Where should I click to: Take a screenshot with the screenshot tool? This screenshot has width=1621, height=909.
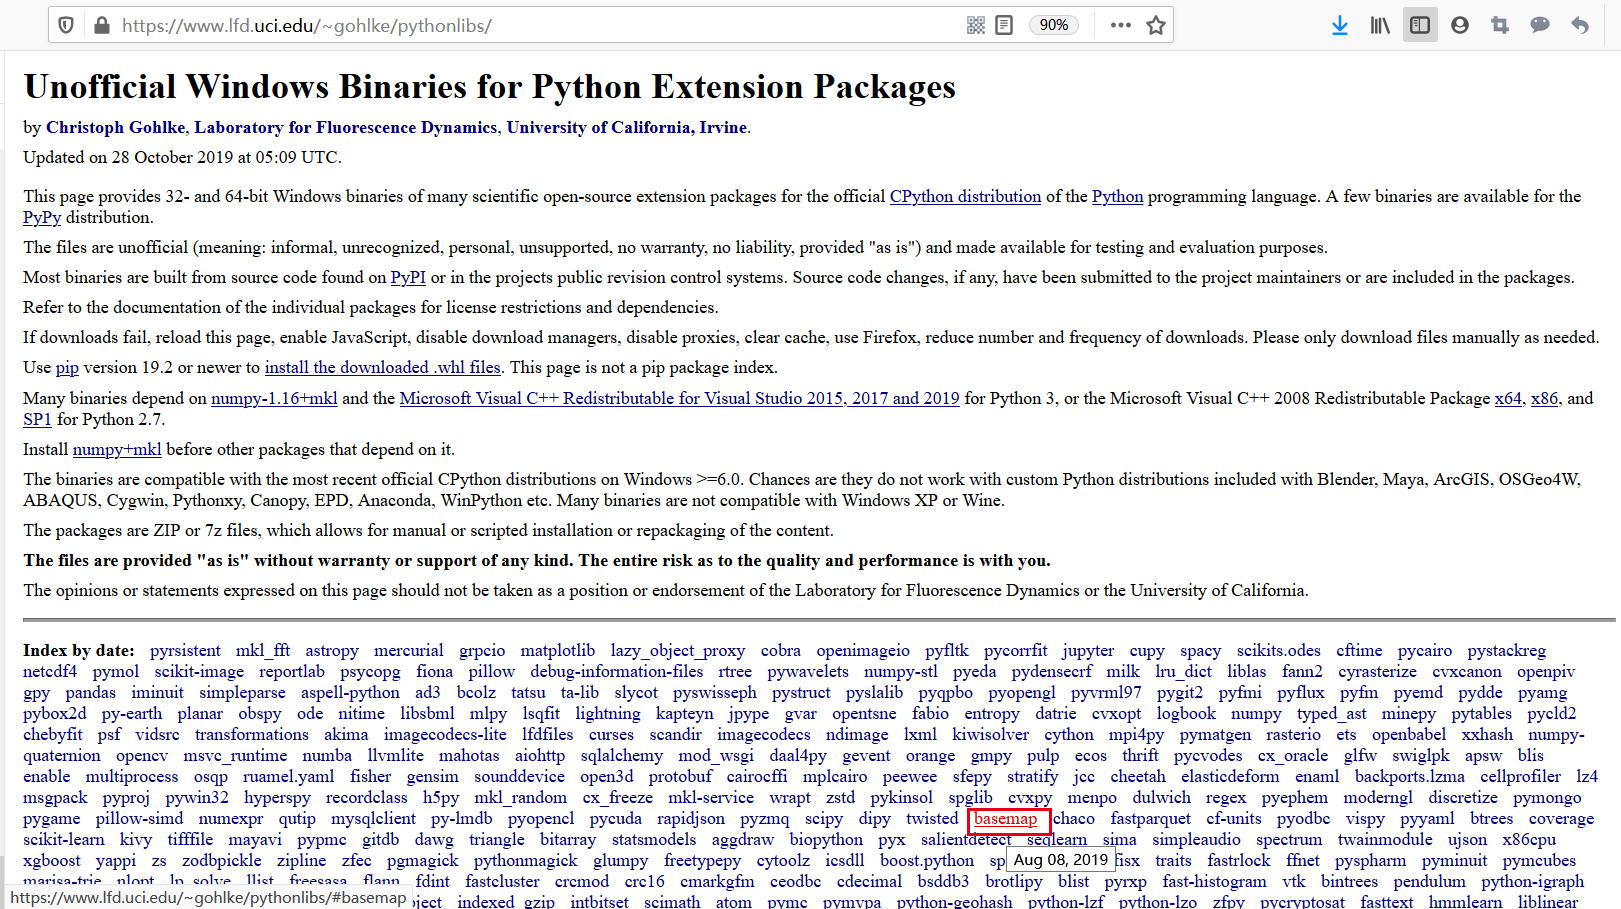(x=1500, y=25)
